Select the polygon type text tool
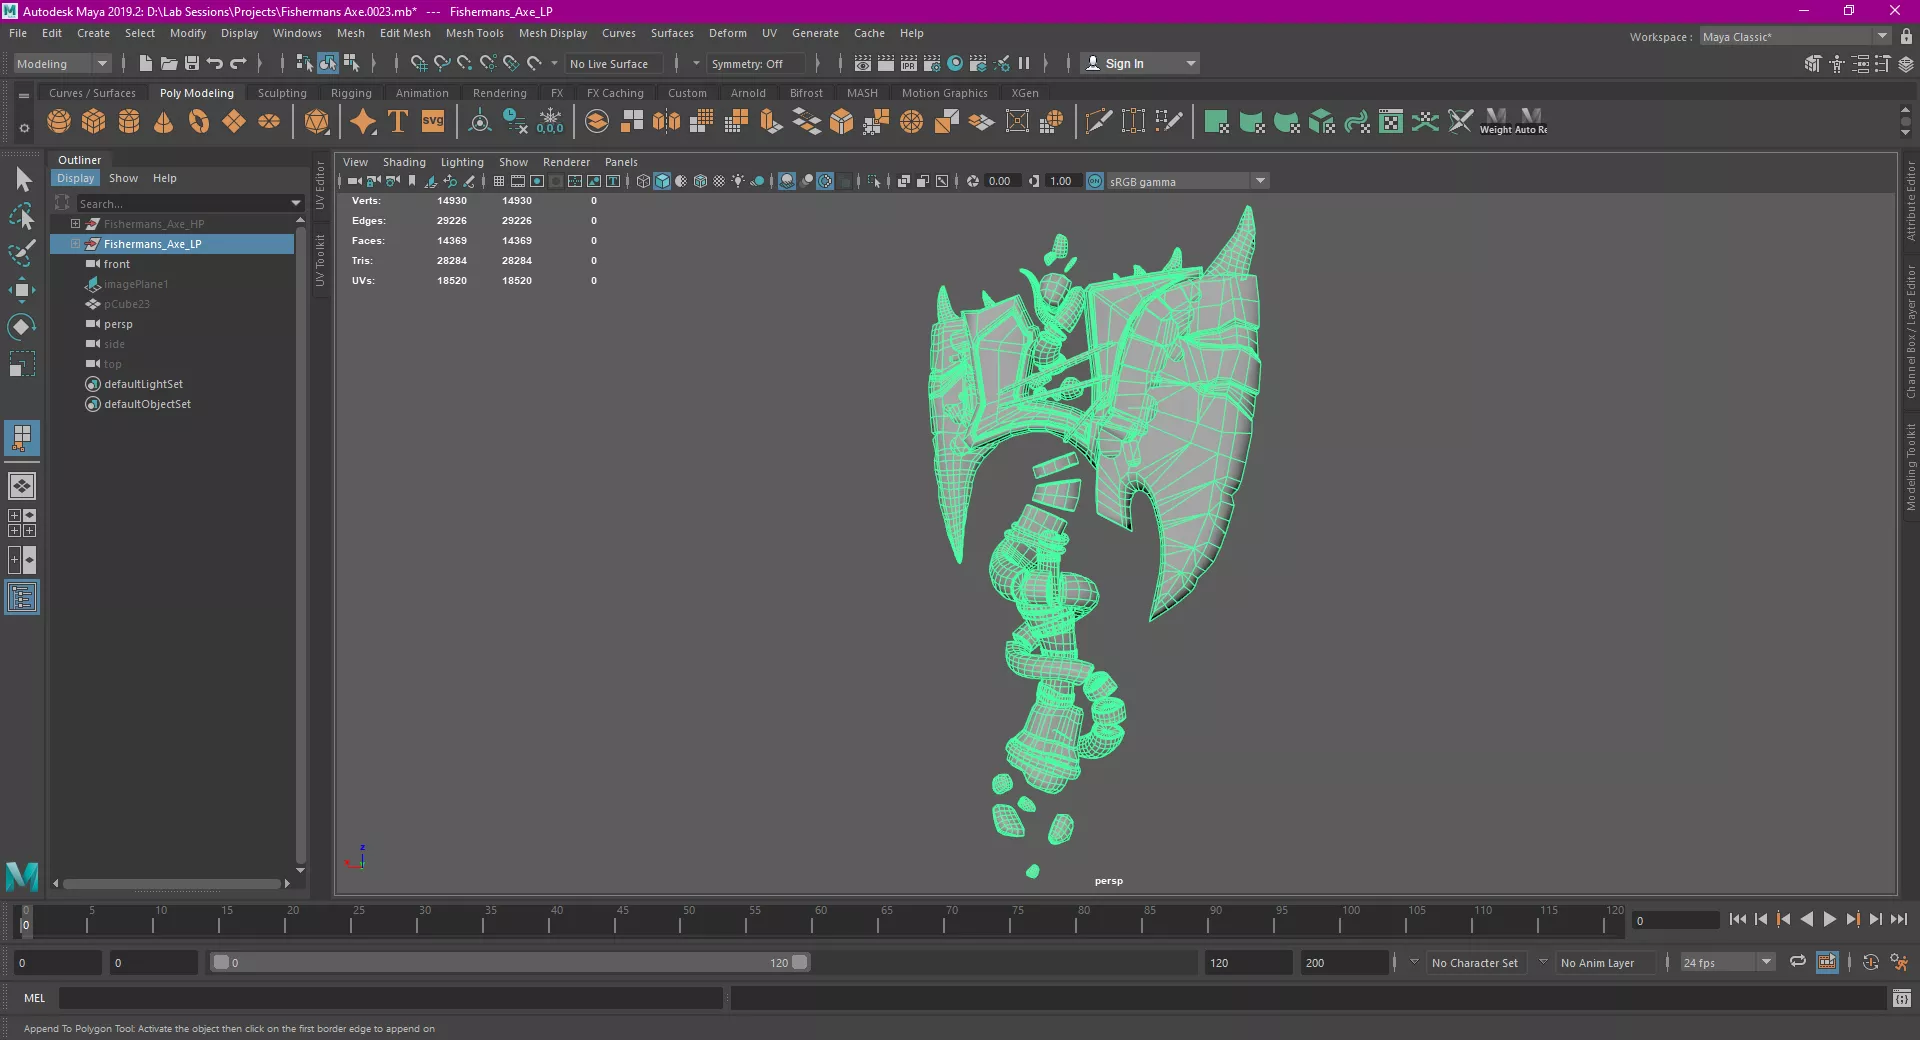 (398, 122)
